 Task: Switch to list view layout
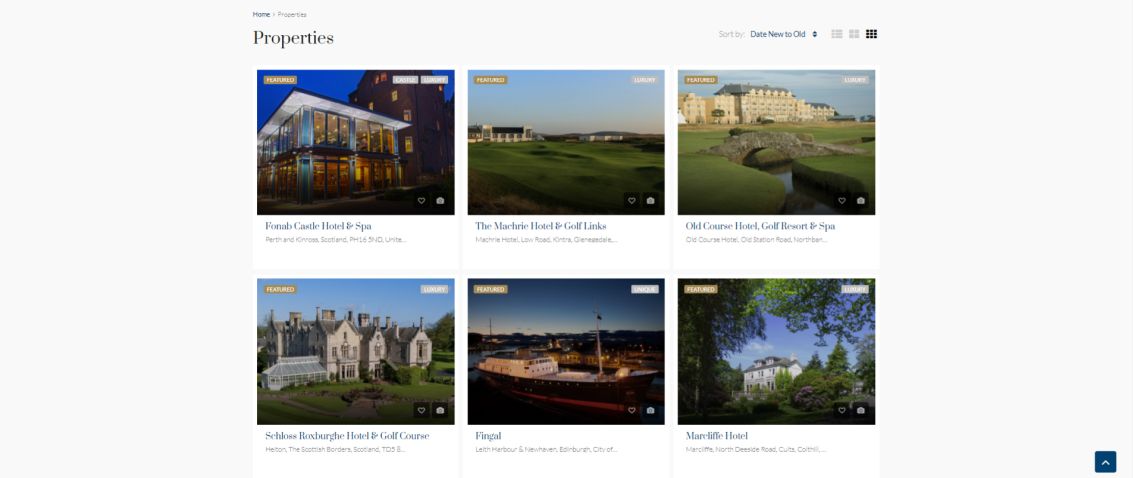(837, 34)
